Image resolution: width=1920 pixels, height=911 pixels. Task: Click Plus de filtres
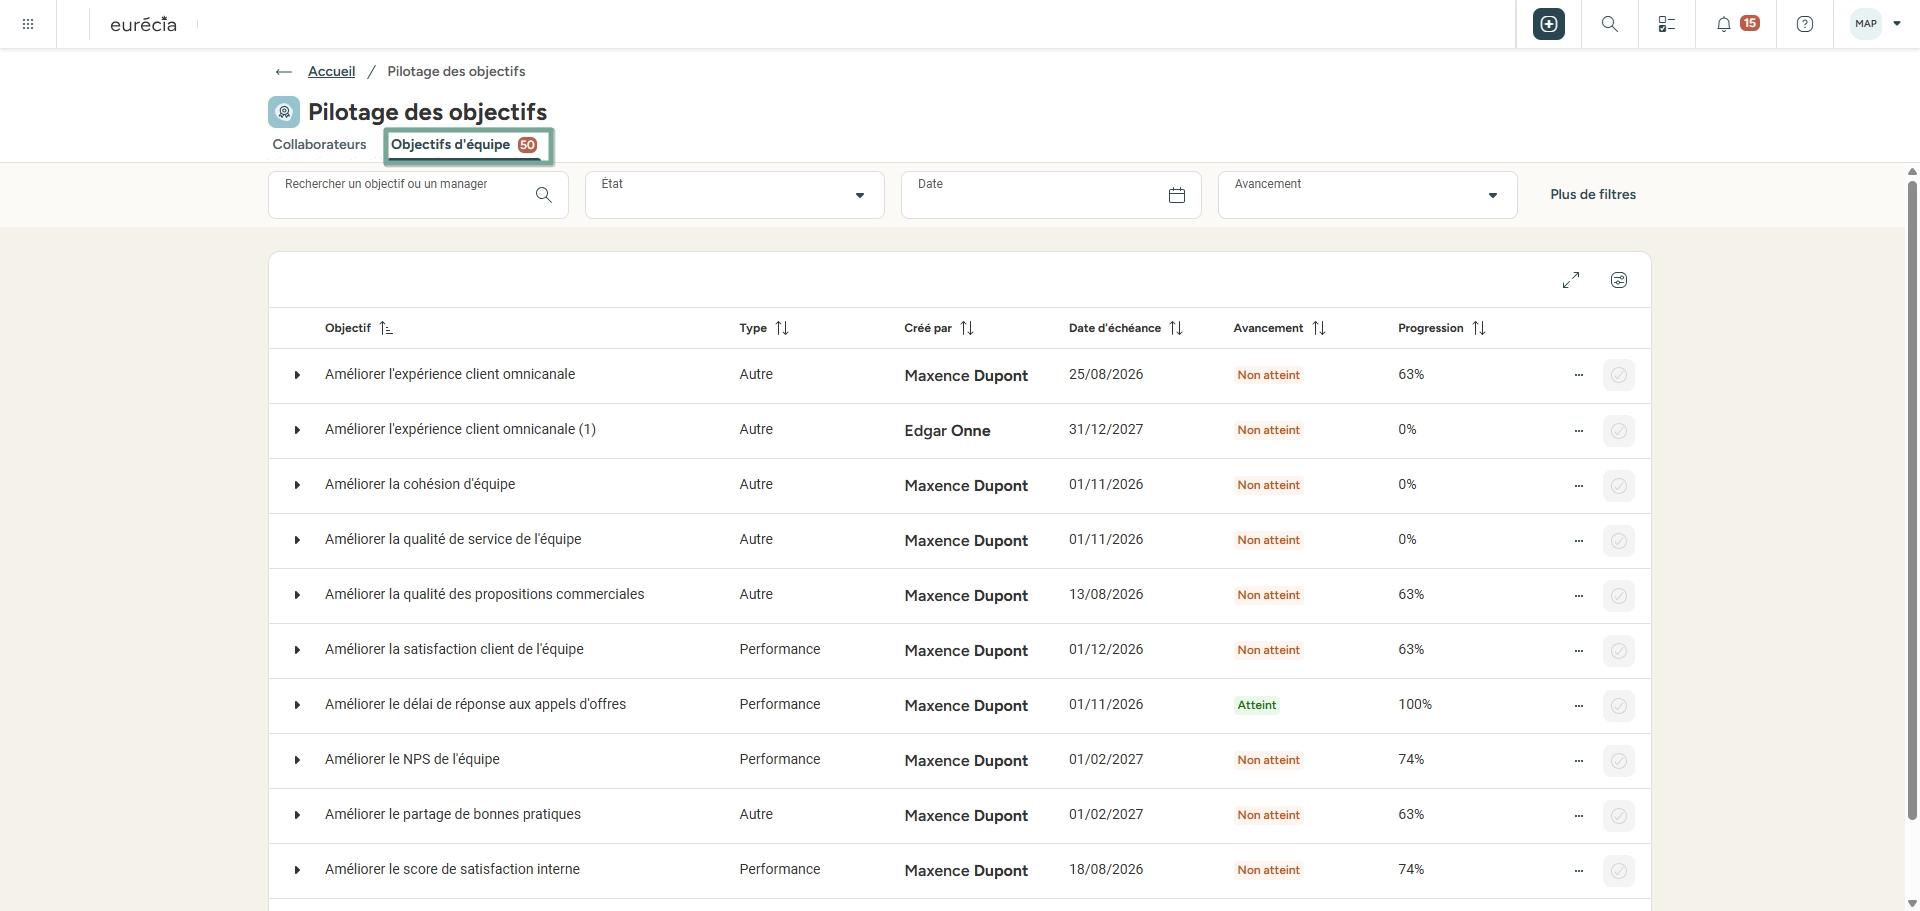click(x=1593, y=195)
